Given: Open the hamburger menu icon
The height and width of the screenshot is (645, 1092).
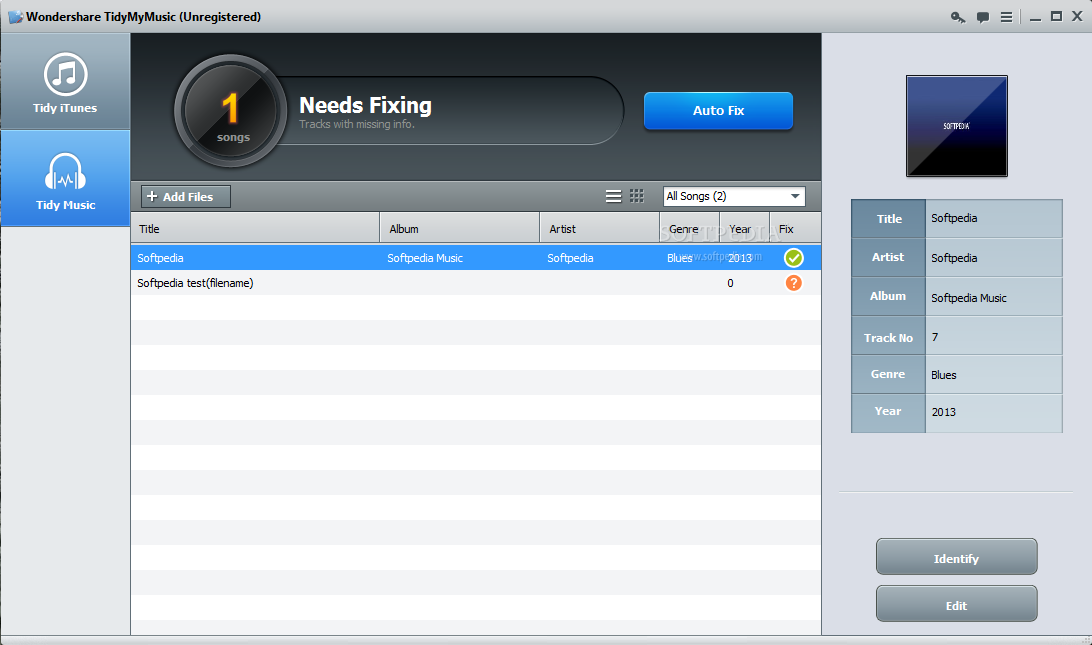Looking at the screenshot, I should click(x=1006, y=17).
